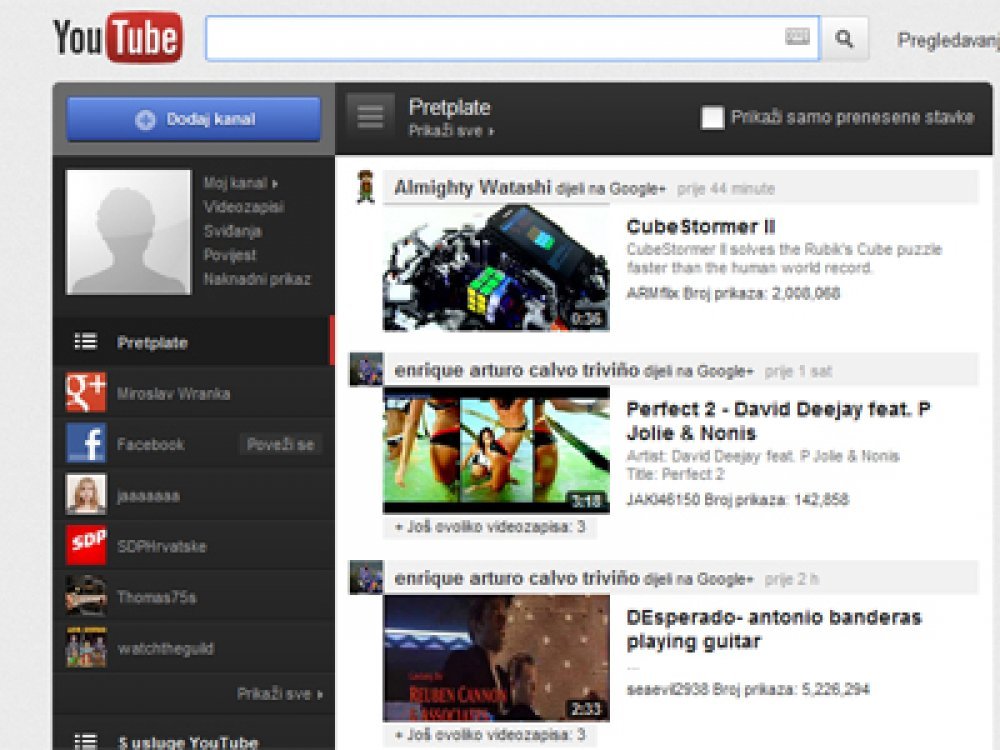Open the Videozapisi link
This screenshot has height=750, width=1000.
[244, 207]
